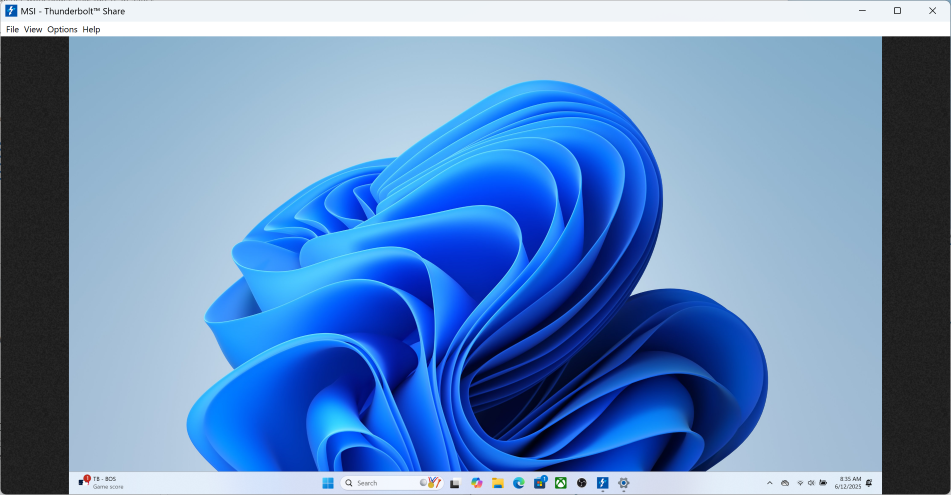Click the medal search highlight icon
Screen dimensions: 951x495
point(430,482)
